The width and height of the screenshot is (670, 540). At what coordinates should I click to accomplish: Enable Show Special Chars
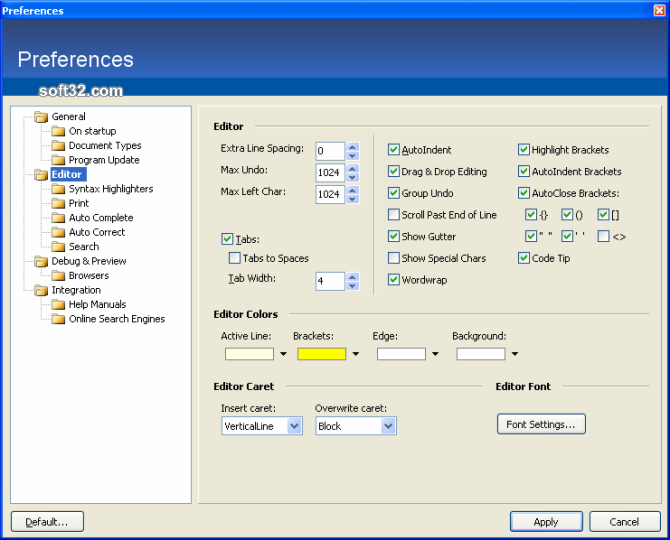point(394,258)
